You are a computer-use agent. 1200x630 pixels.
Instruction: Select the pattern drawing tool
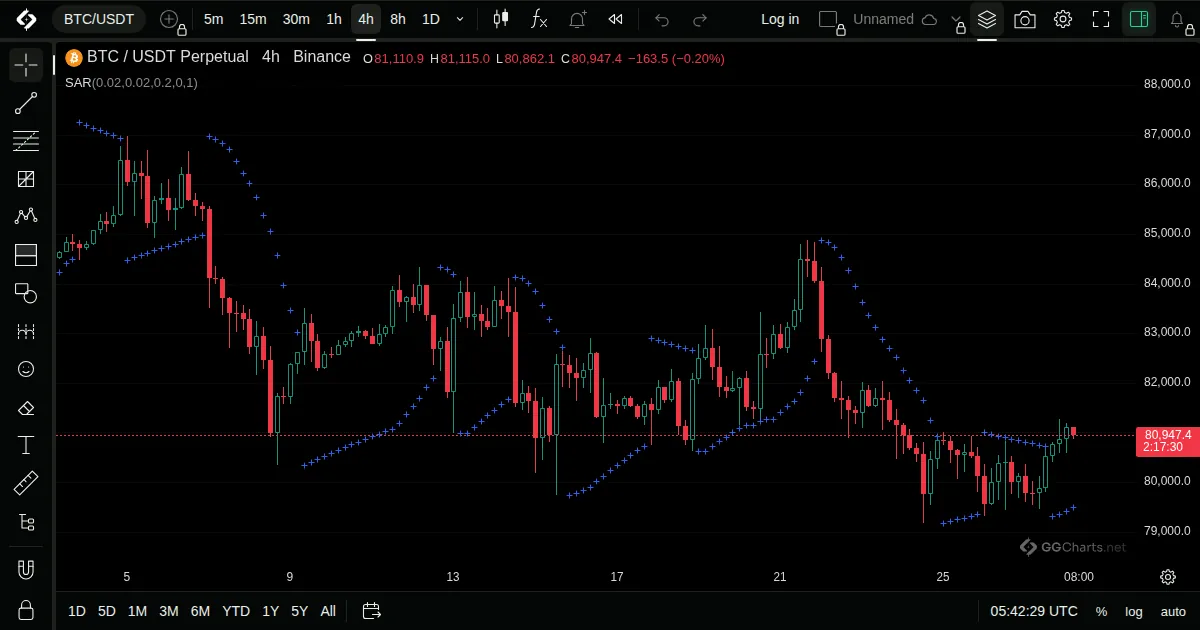pos(26,217)
